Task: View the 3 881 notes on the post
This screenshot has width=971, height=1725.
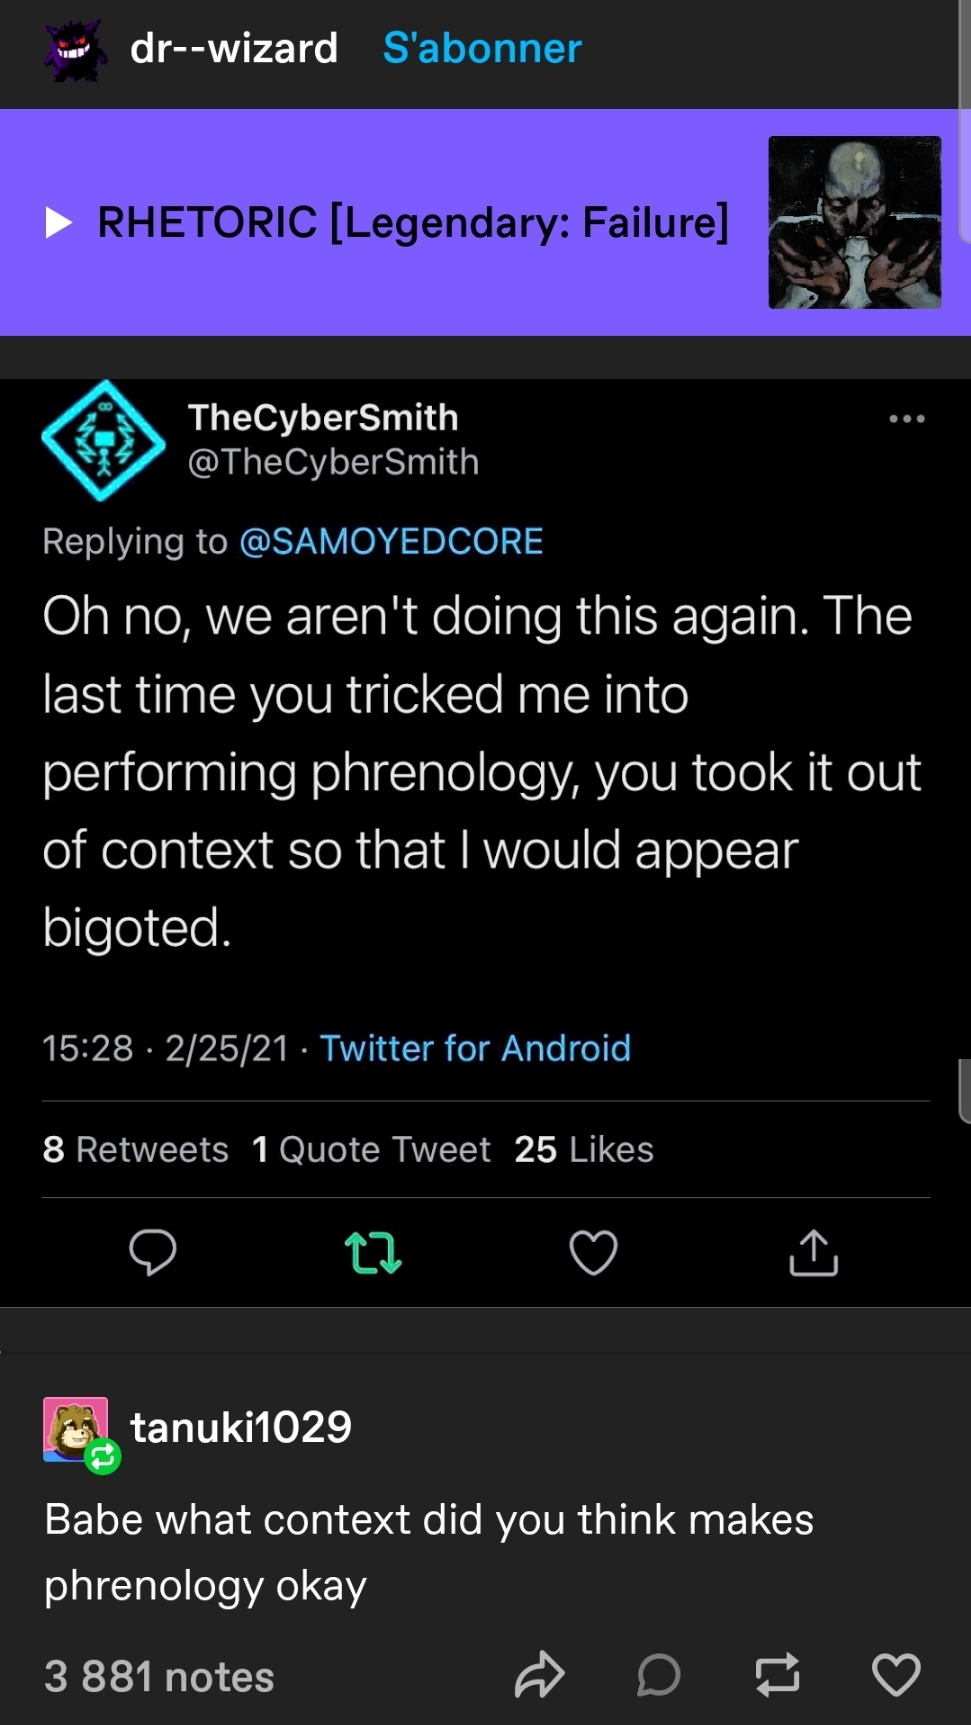Action: tap(158, 1676)
